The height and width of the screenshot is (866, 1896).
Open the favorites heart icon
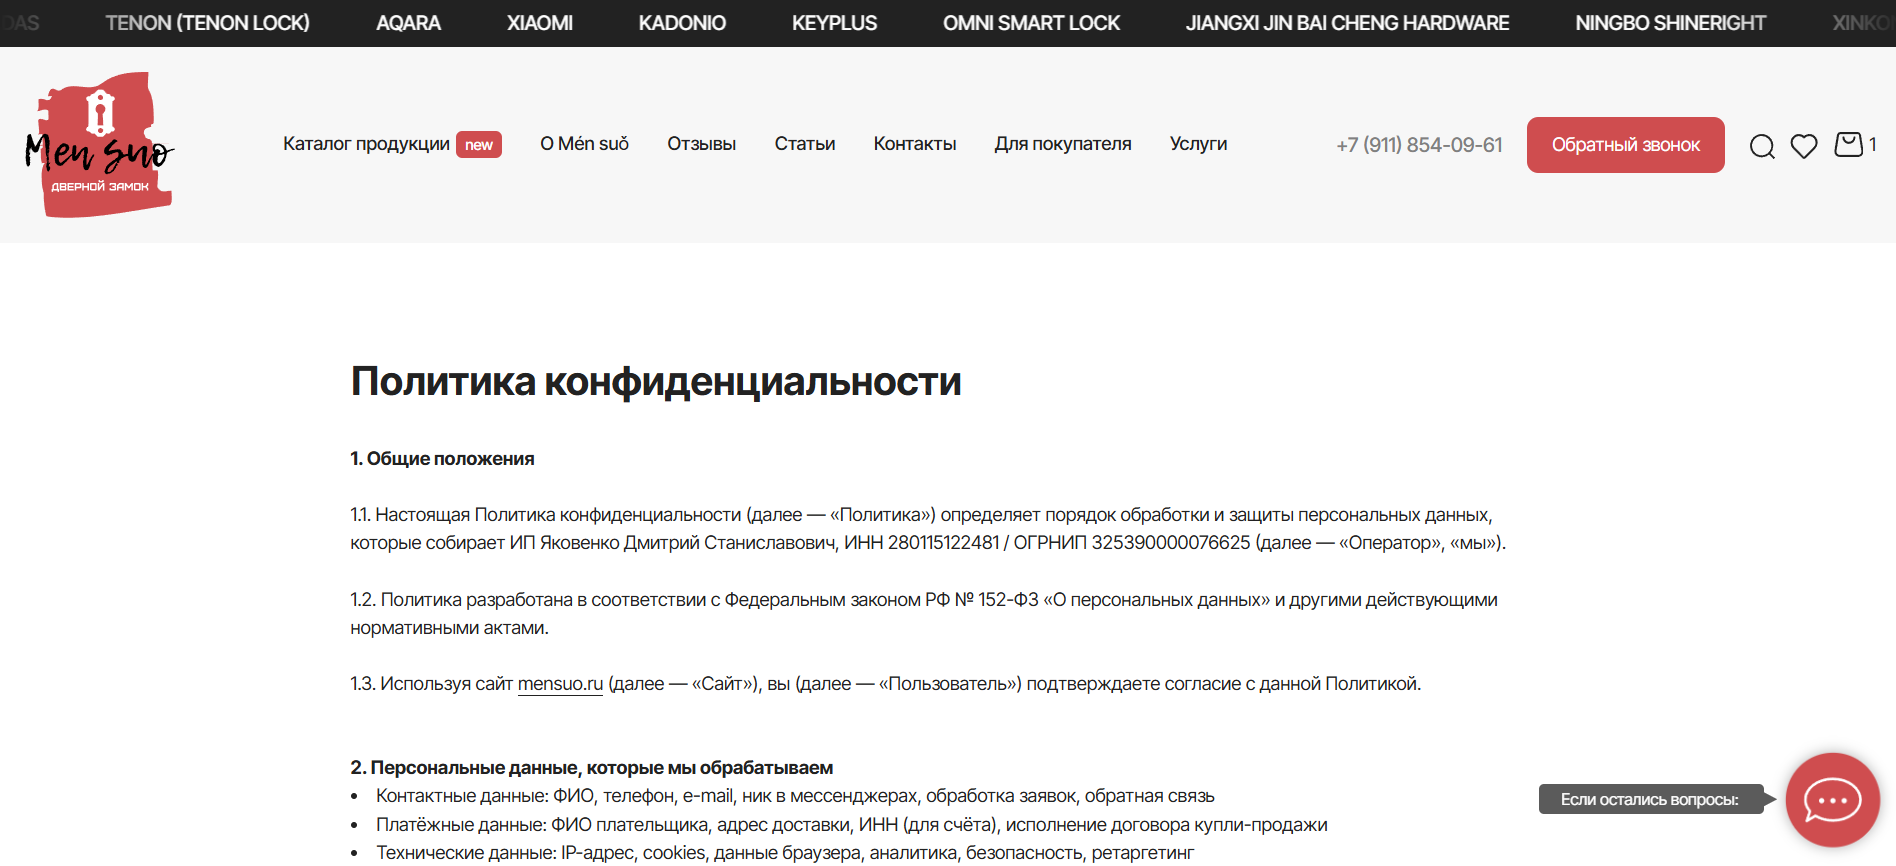(x=1804, y=146)
